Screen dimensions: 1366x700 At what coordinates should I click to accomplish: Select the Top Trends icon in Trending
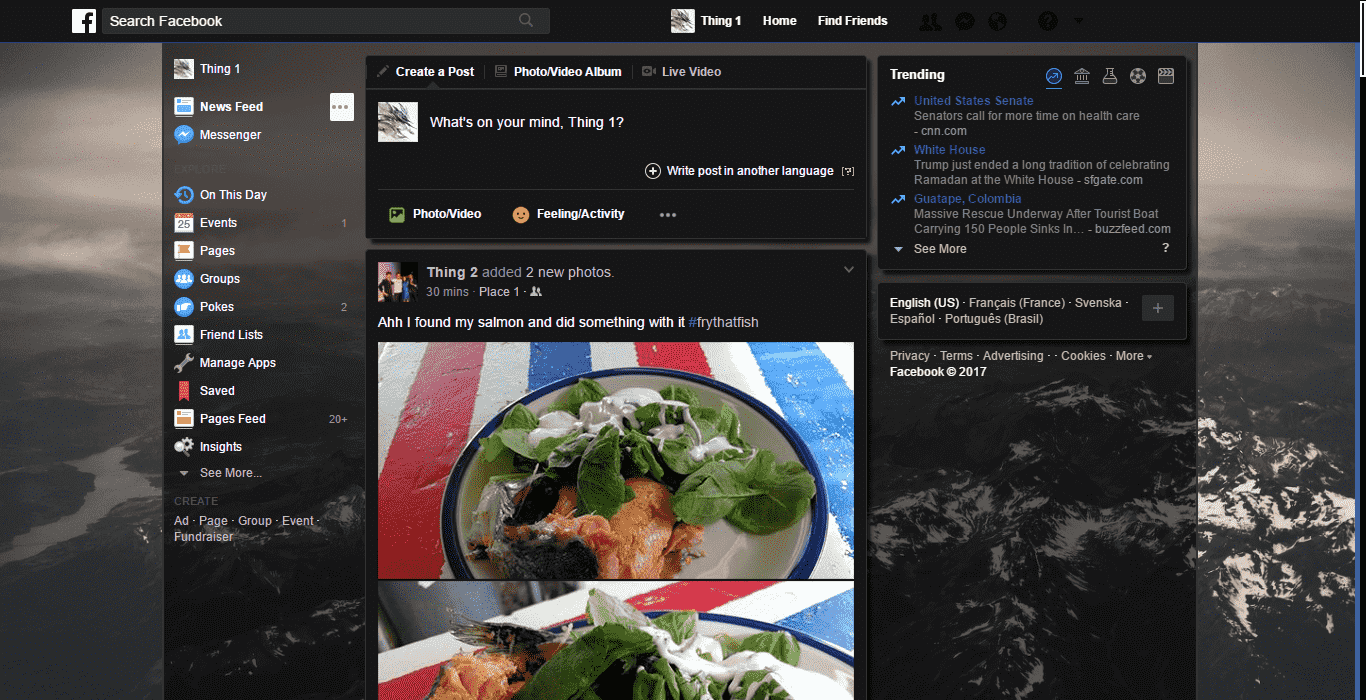tap(1054, 76)
